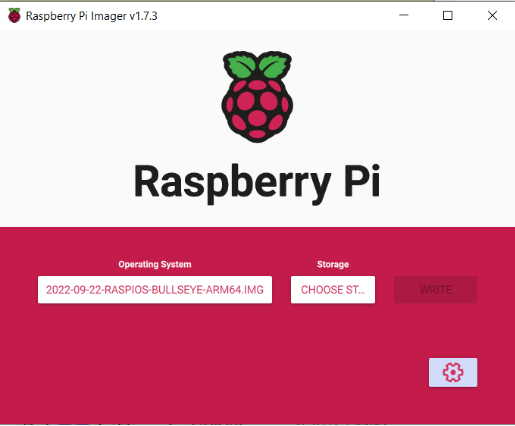Viewport: 515px width, 426px height.
Task: Click the Raspberry Pi Imager title bar icon
Action: [14, 16]
